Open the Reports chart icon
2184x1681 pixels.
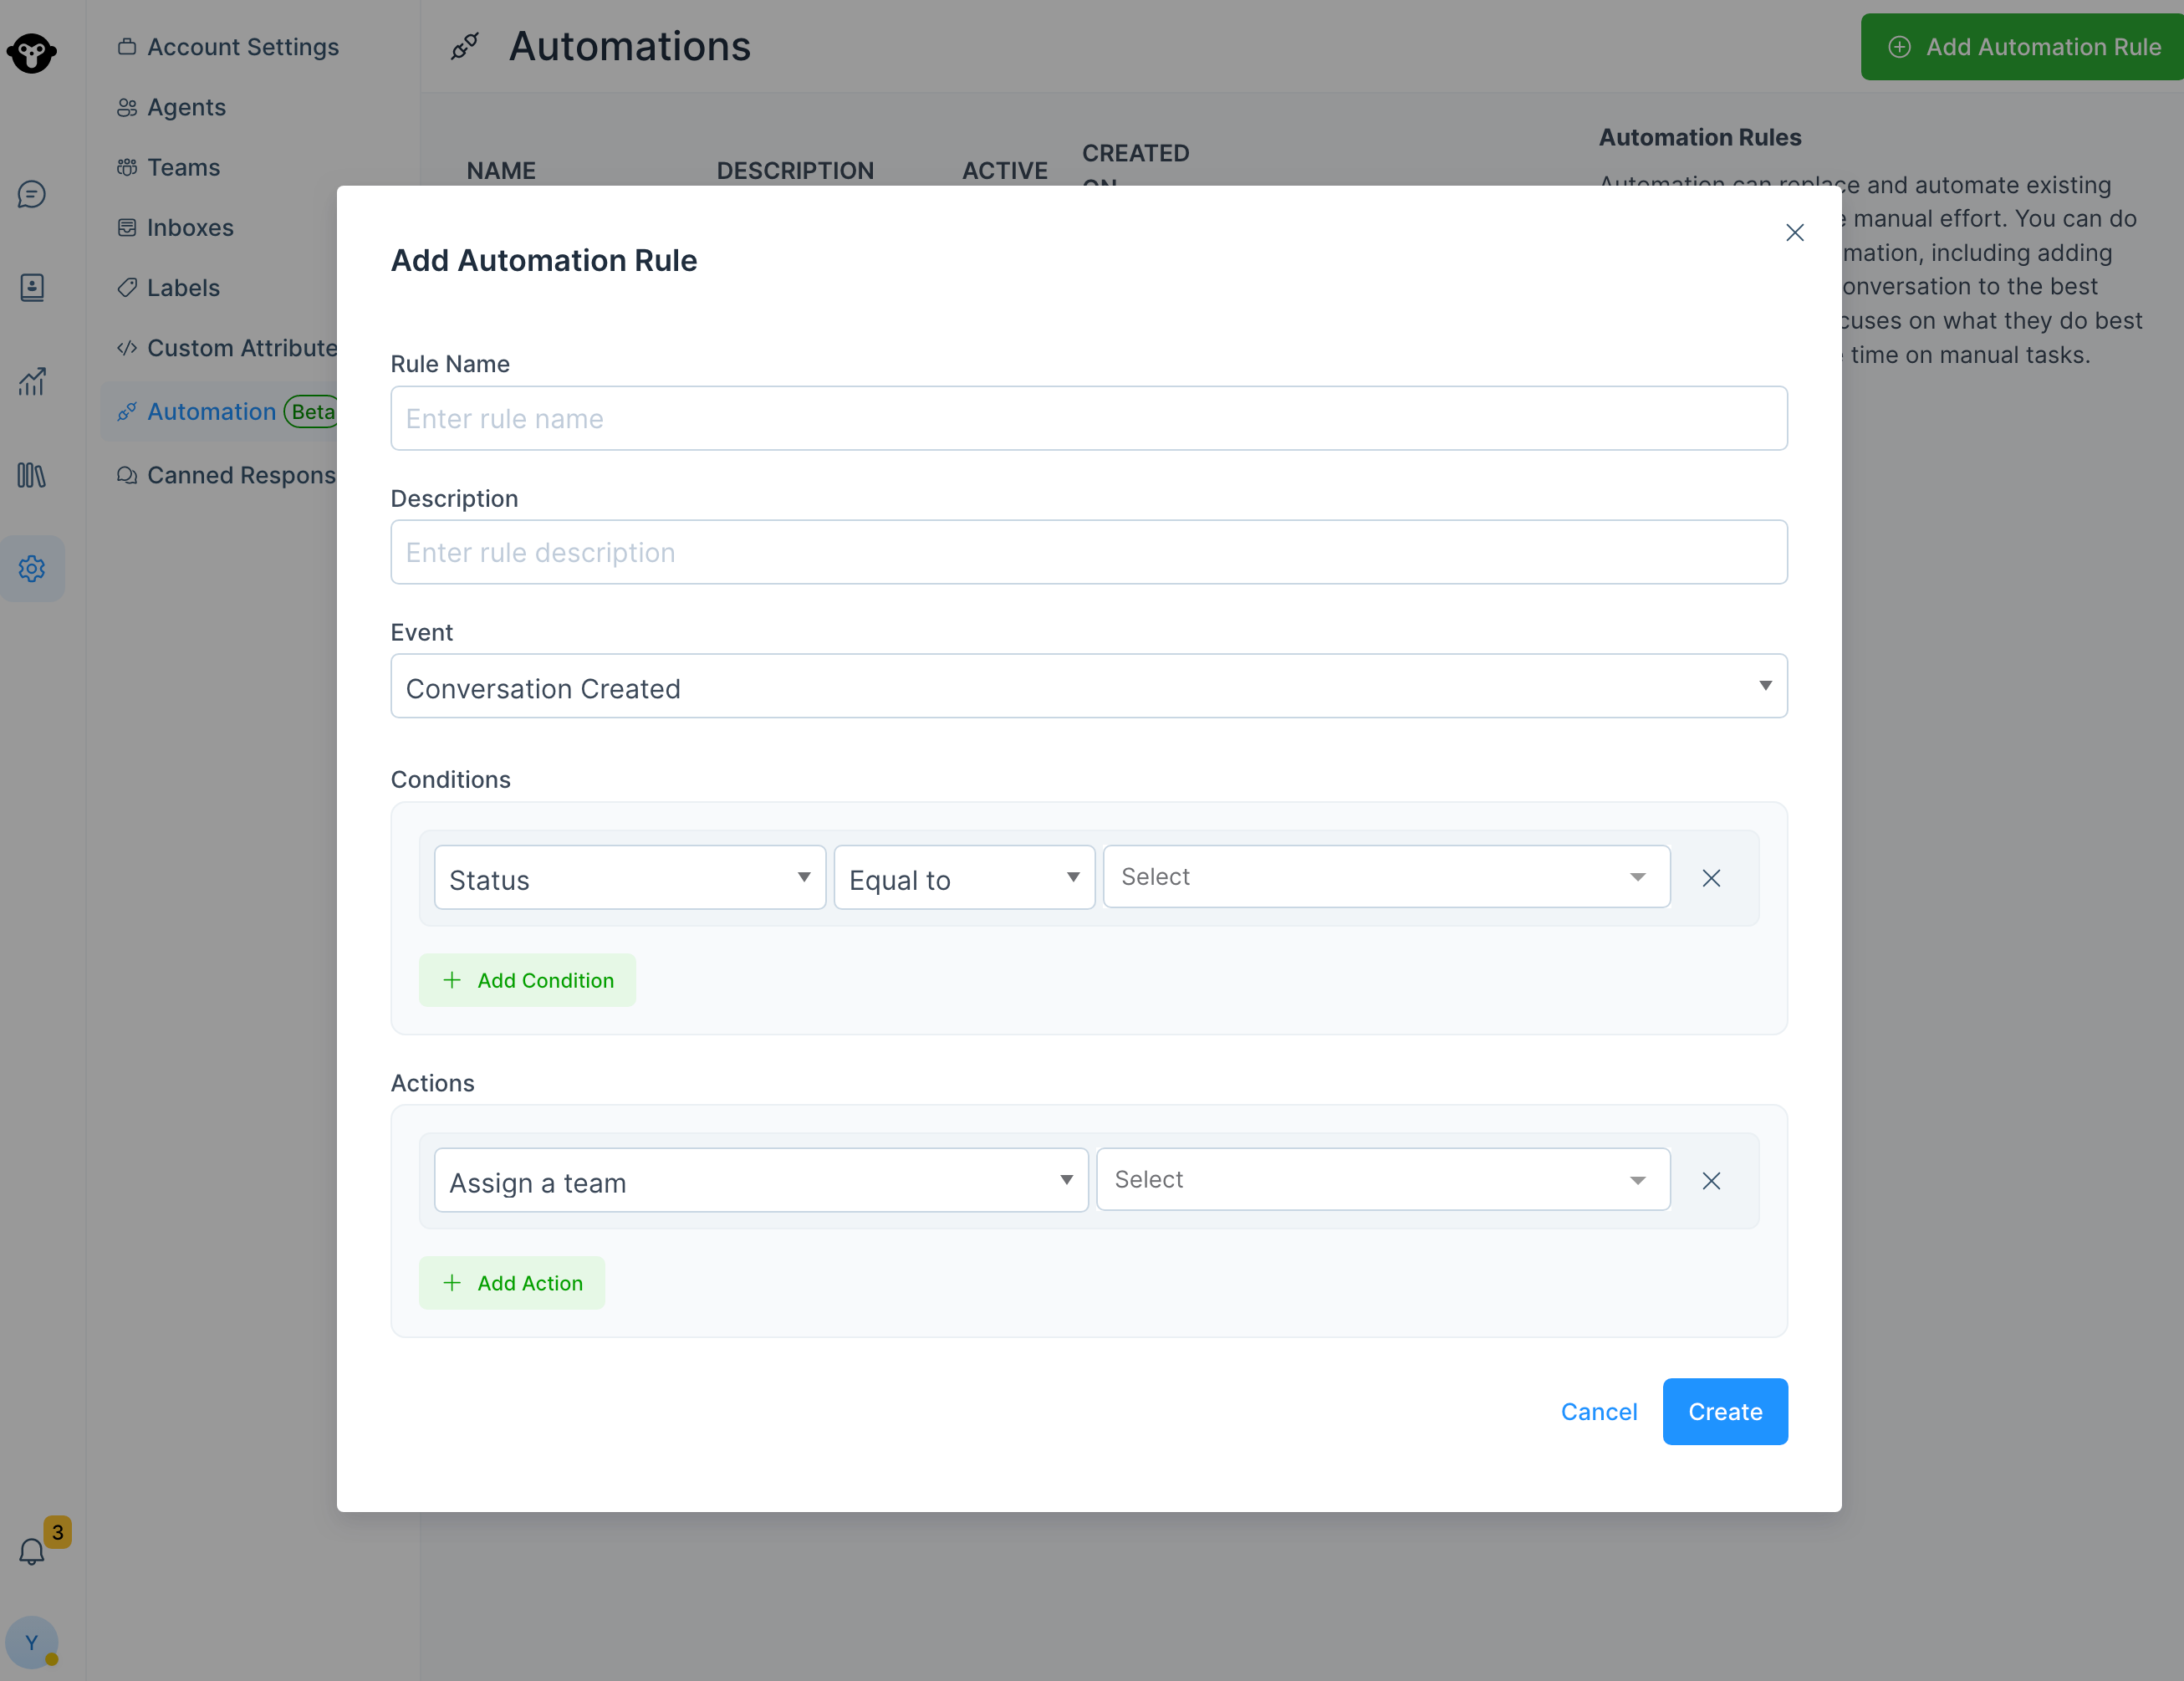32,381
